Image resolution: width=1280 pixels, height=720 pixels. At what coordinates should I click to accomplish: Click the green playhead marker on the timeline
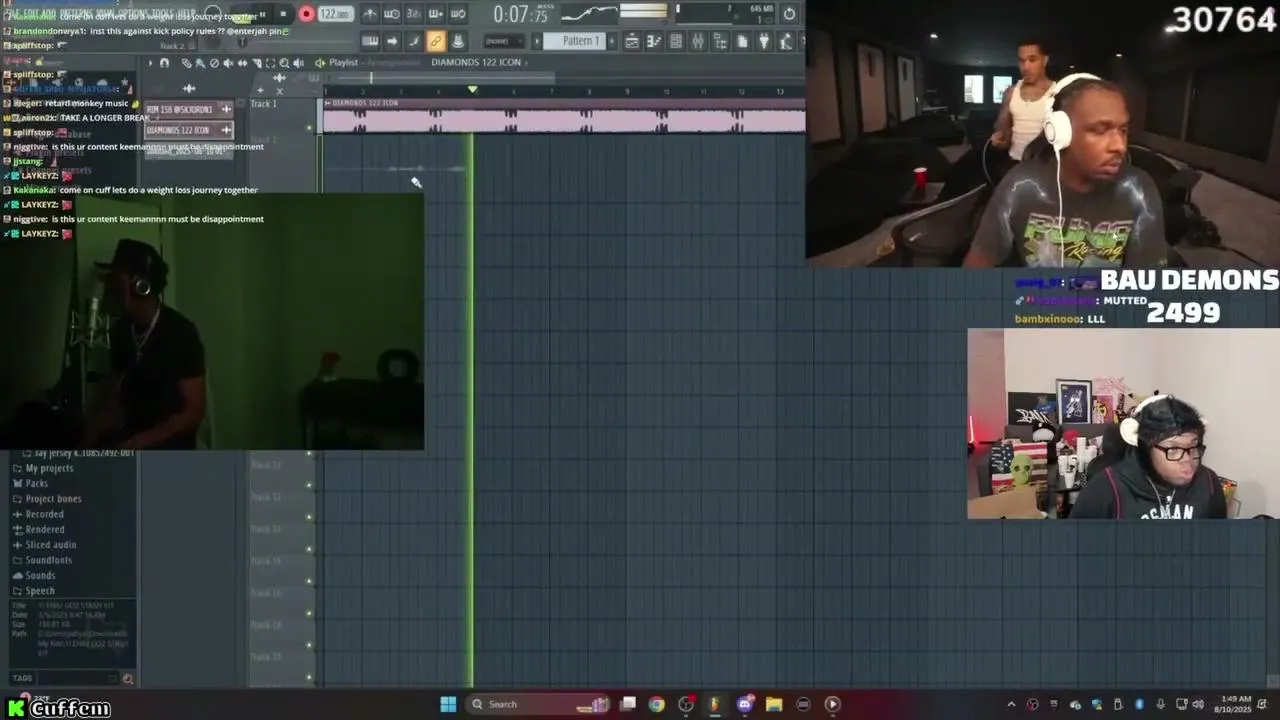click(x=472, y=90)
